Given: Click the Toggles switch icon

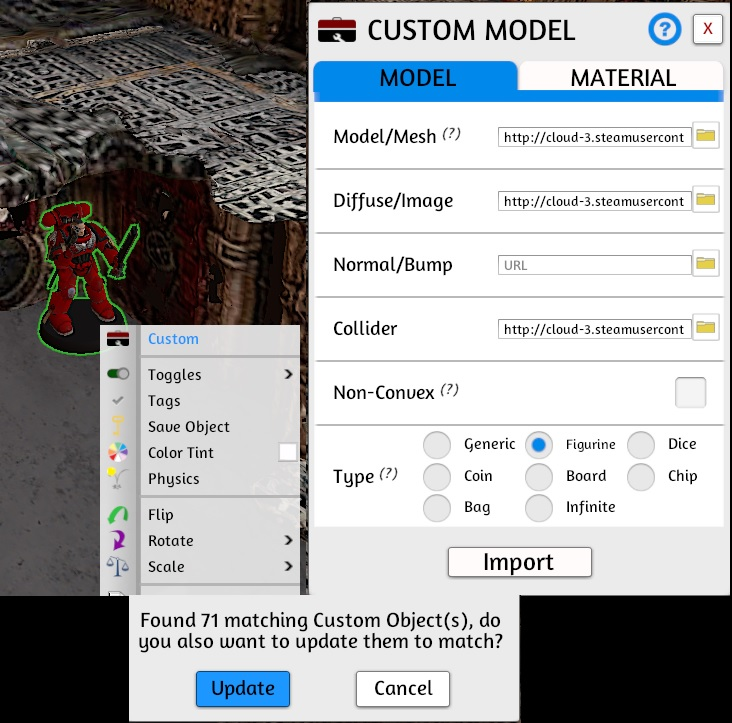Looking at the screenshot, I should tap(118, 374).
